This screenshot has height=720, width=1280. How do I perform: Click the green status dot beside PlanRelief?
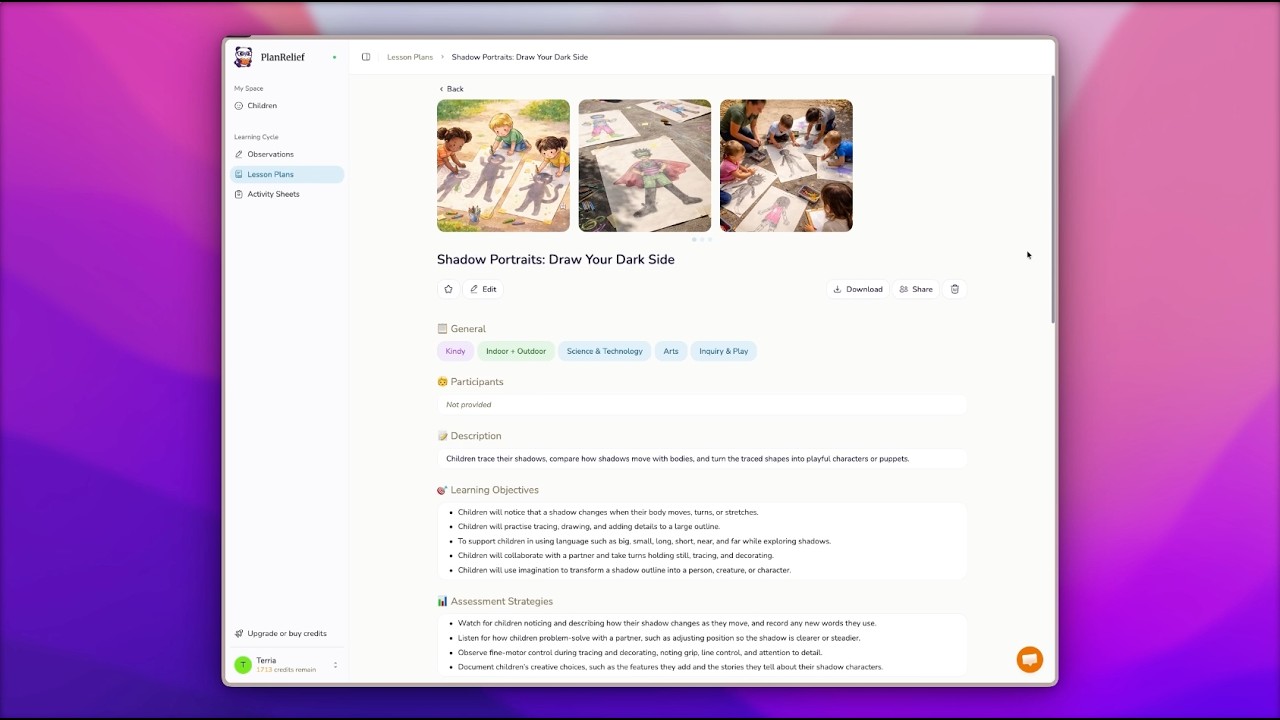(334, 57)
